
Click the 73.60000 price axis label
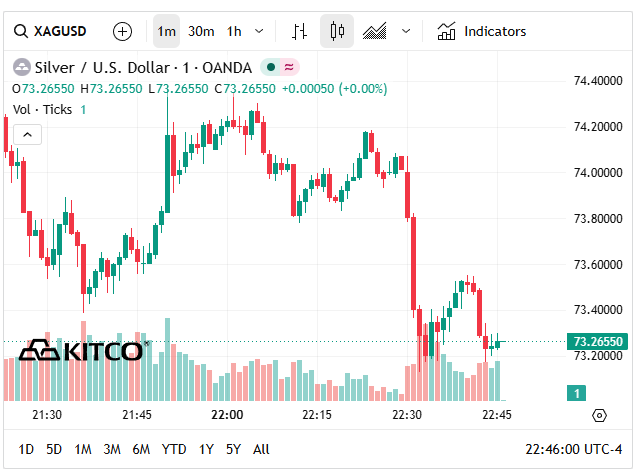(598, 265)
